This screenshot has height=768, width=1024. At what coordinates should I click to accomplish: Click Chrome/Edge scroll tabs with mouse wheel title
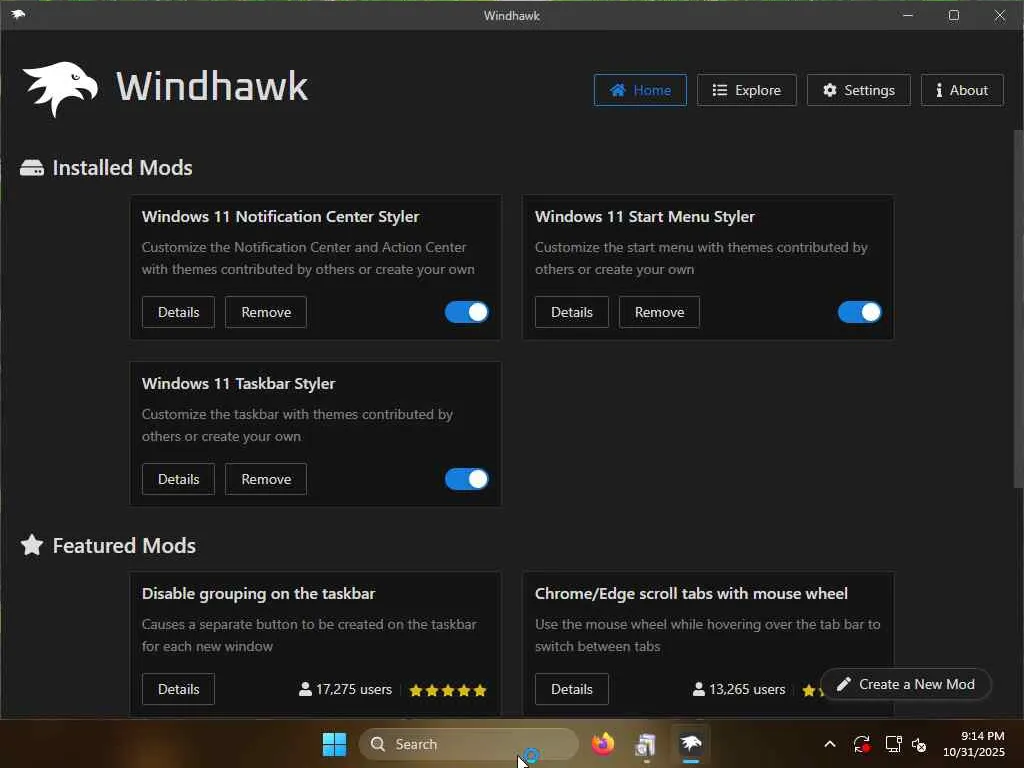[x=691, y=594]
